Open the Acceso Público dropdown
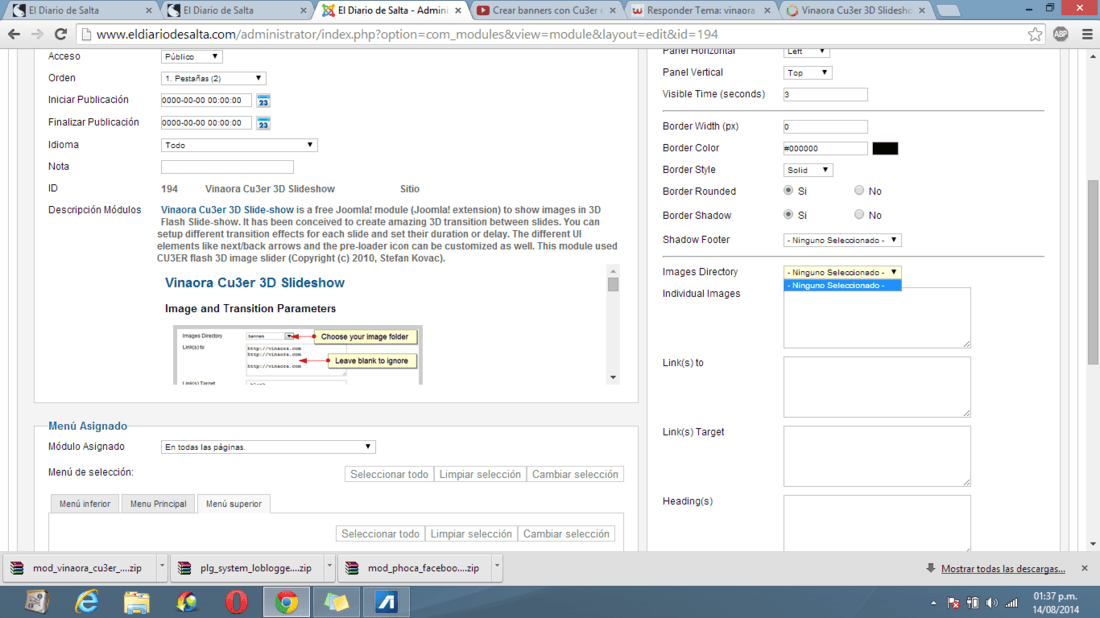Image resolution: width=1100 pixels, height=618 pixels. tap(192, 56)
